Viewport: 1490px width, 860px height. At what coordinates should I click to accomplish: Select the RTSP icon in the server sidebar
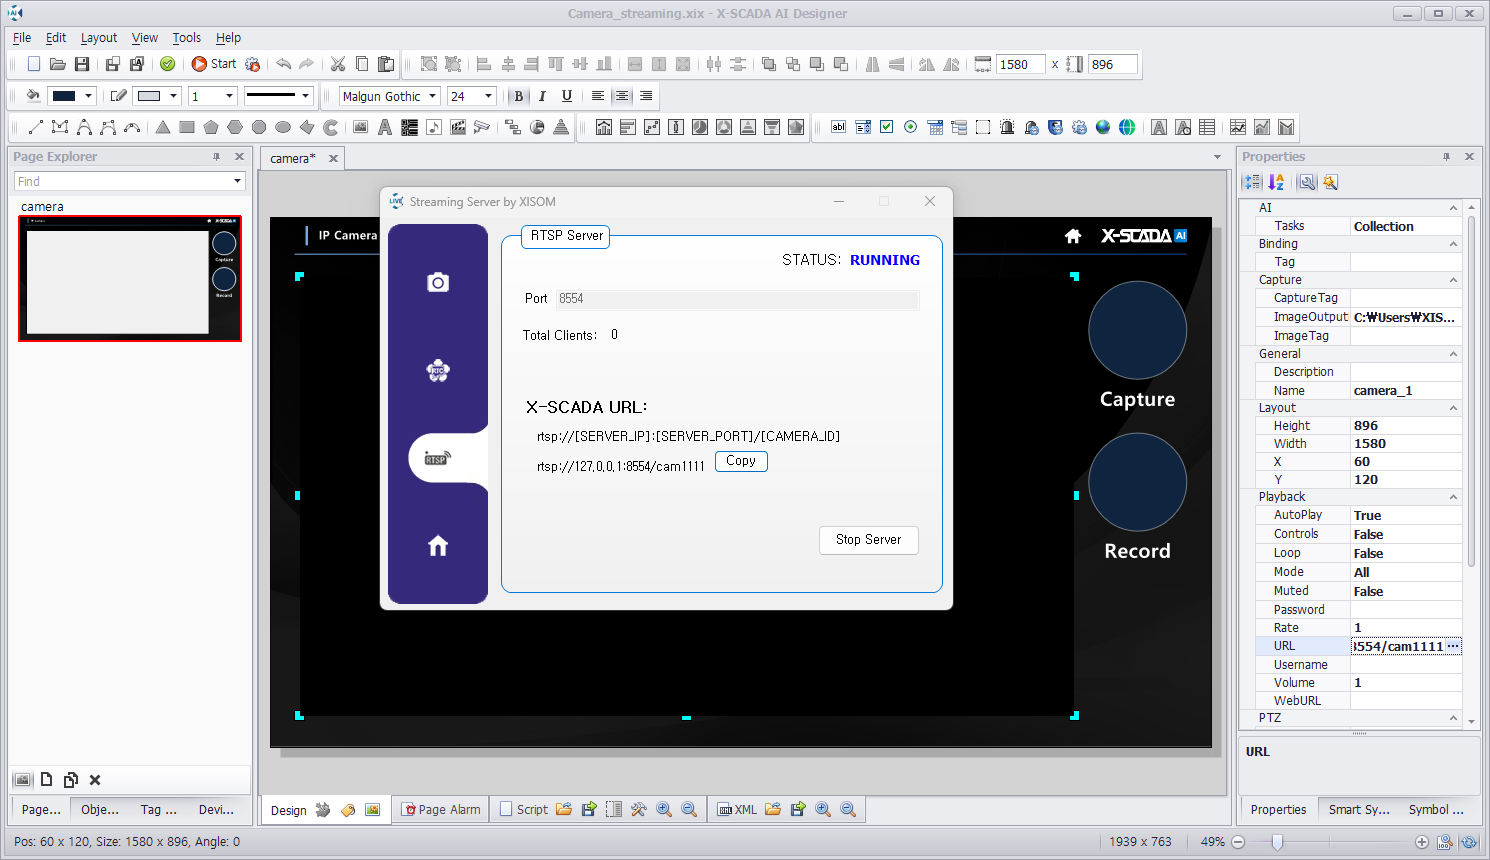pos(438,458)
